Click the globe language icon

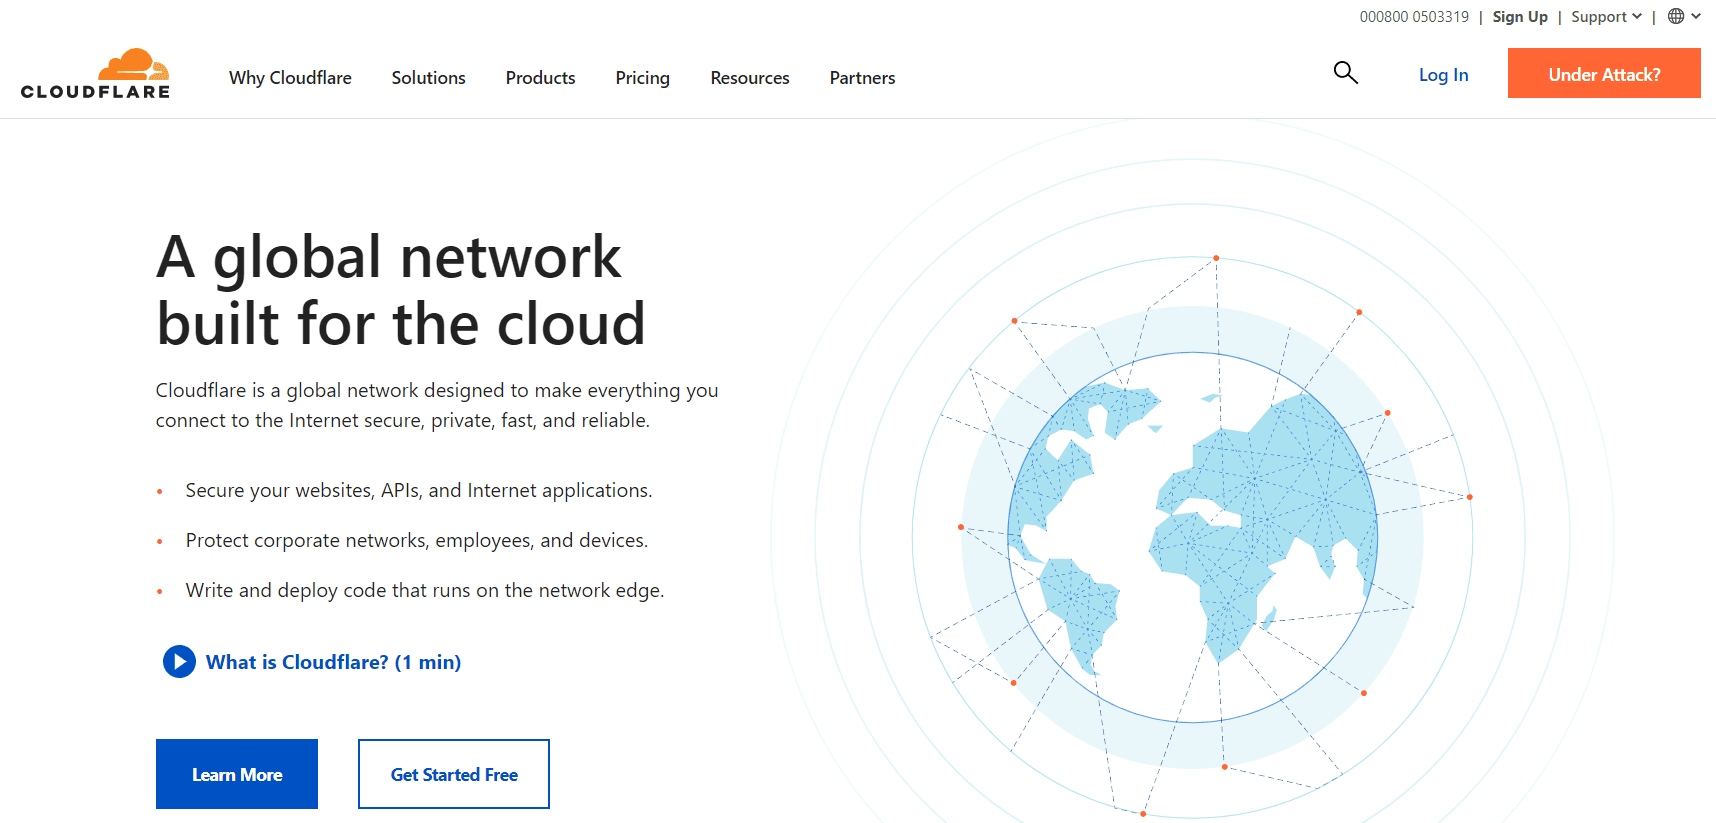(1676, 16)
